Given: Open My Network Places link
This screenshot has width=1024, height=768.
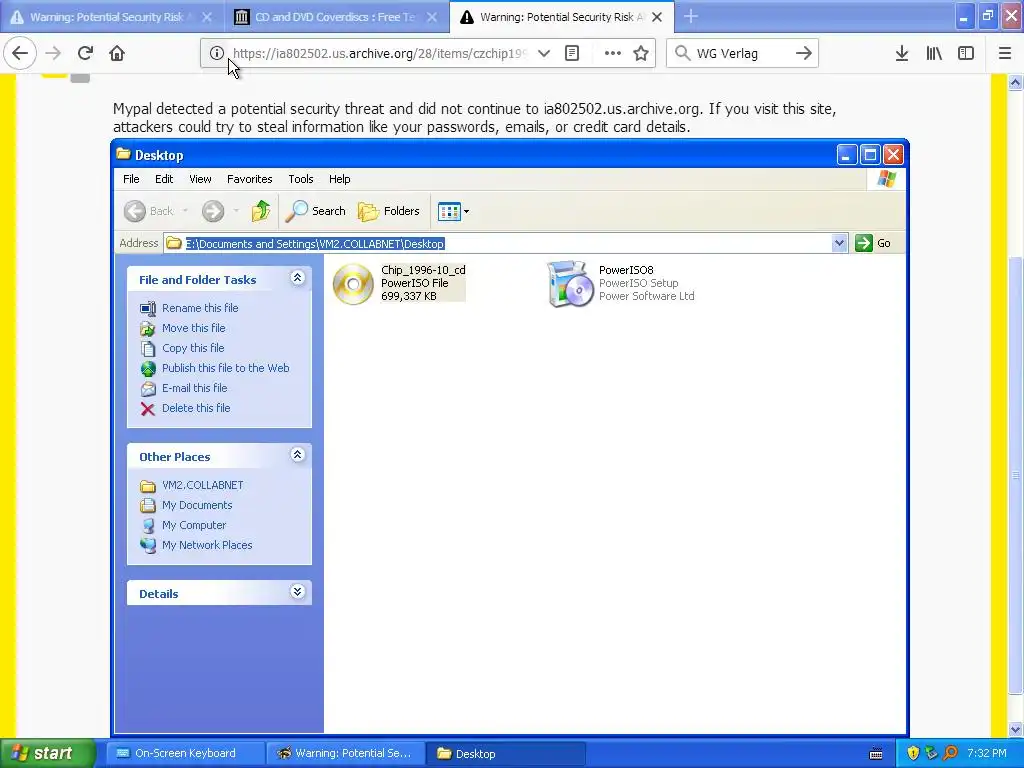Looking at the screenshot, I should coord(207,545).
